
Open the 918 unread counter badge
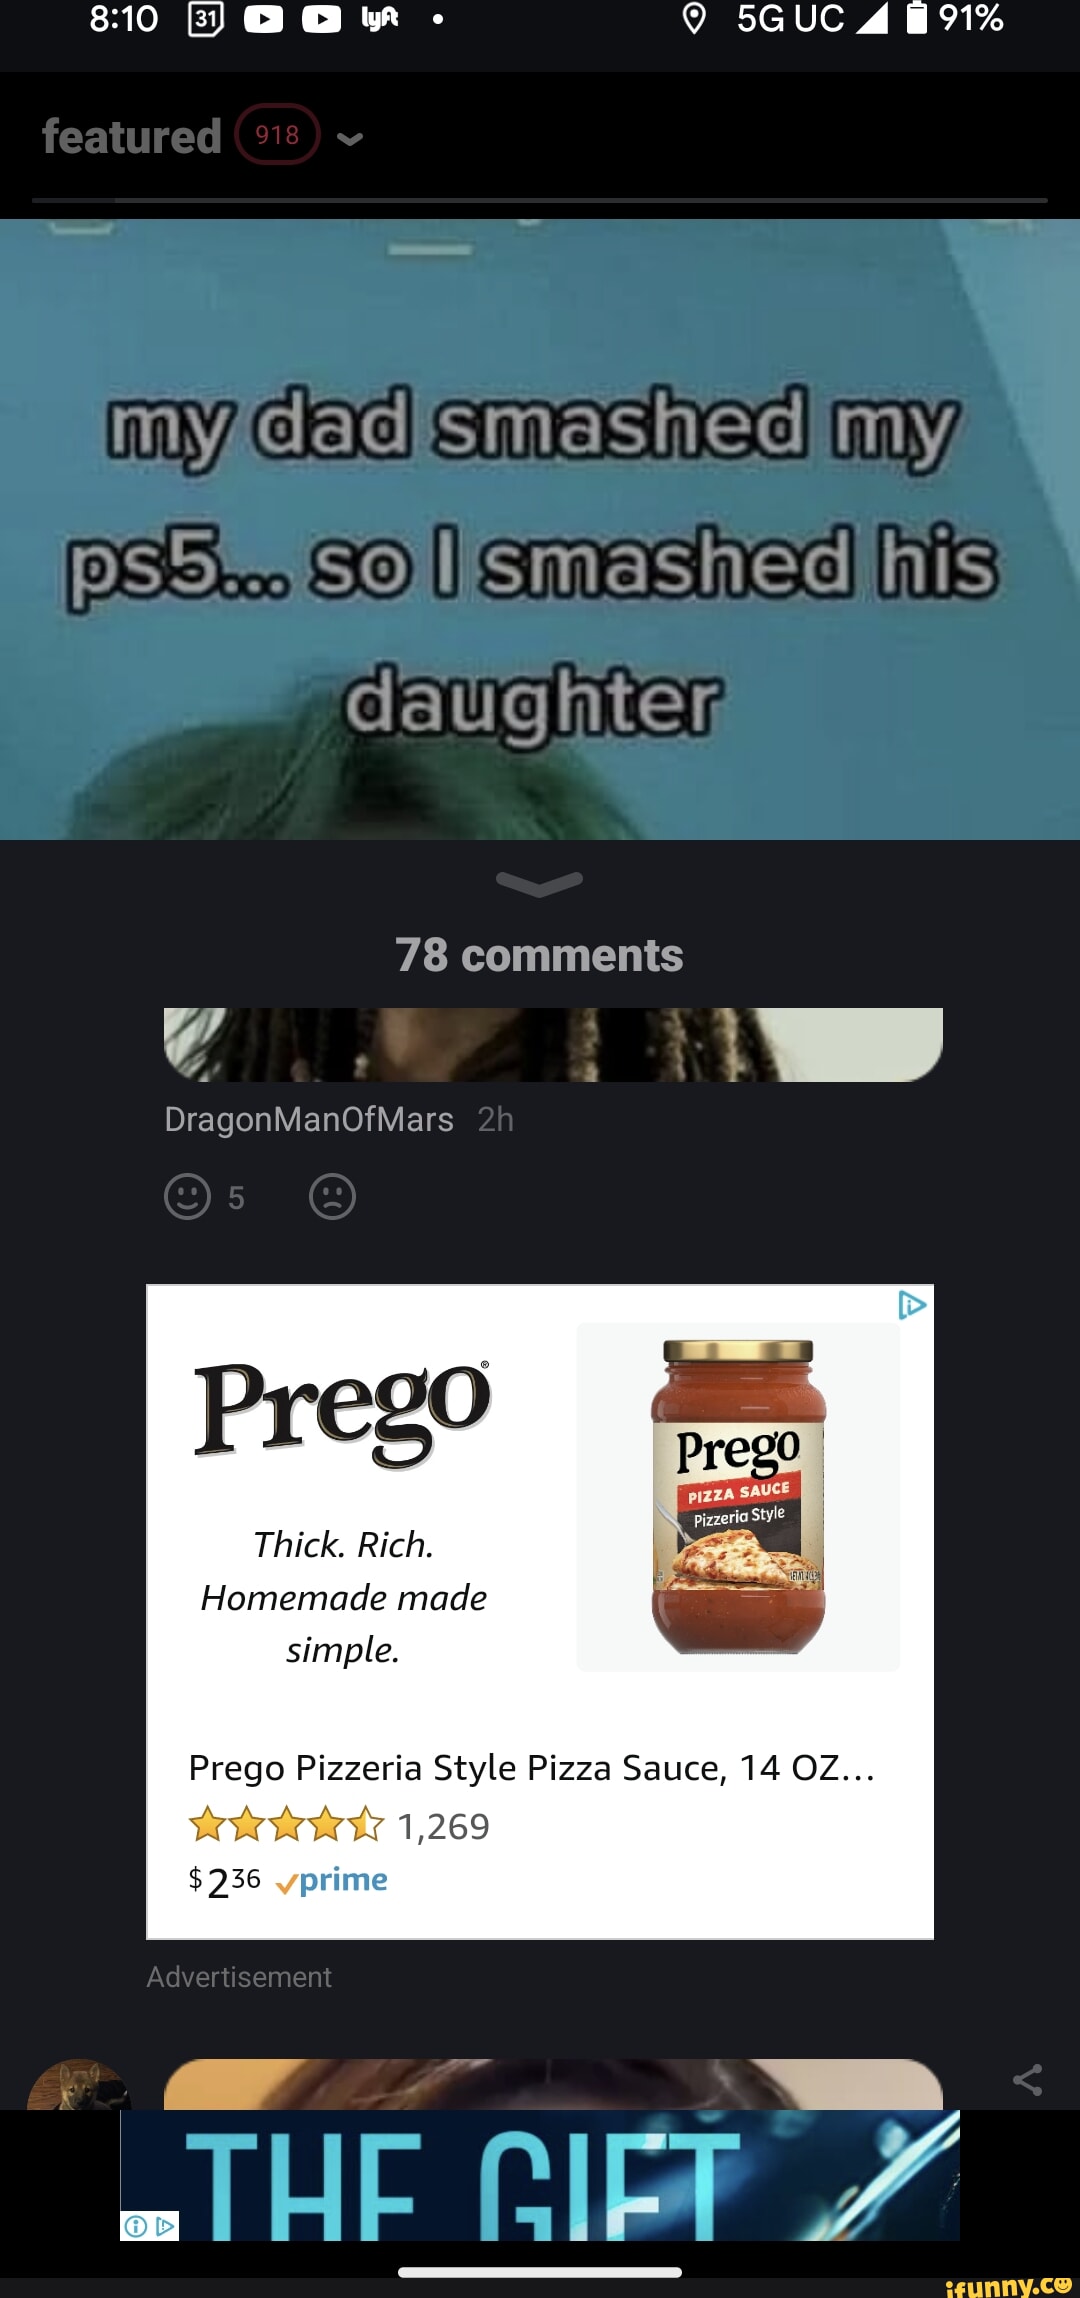tap(277, 134)
